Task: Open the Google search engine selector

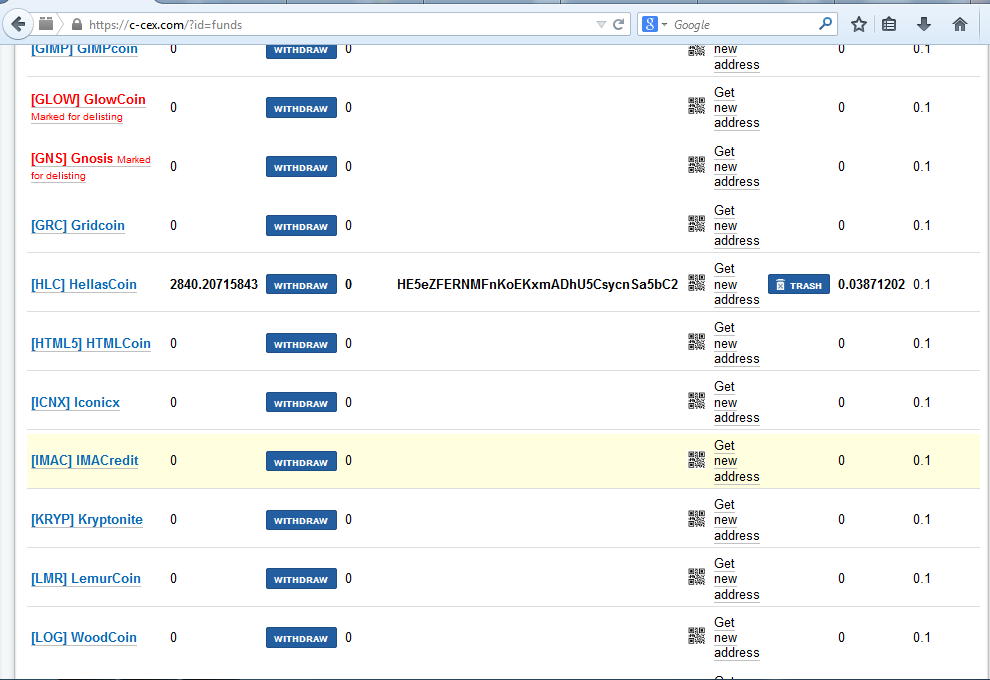Action: coord(654,25)
